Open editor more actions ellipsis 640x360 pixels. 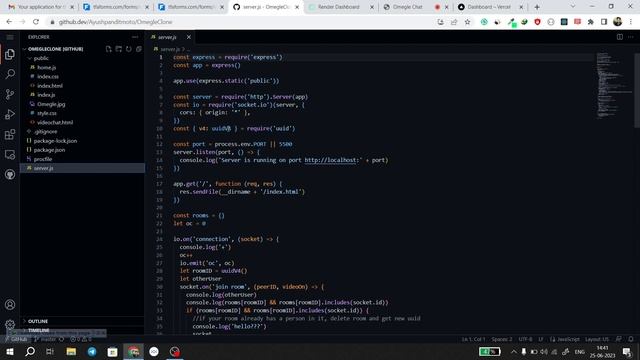pos(631,37)
